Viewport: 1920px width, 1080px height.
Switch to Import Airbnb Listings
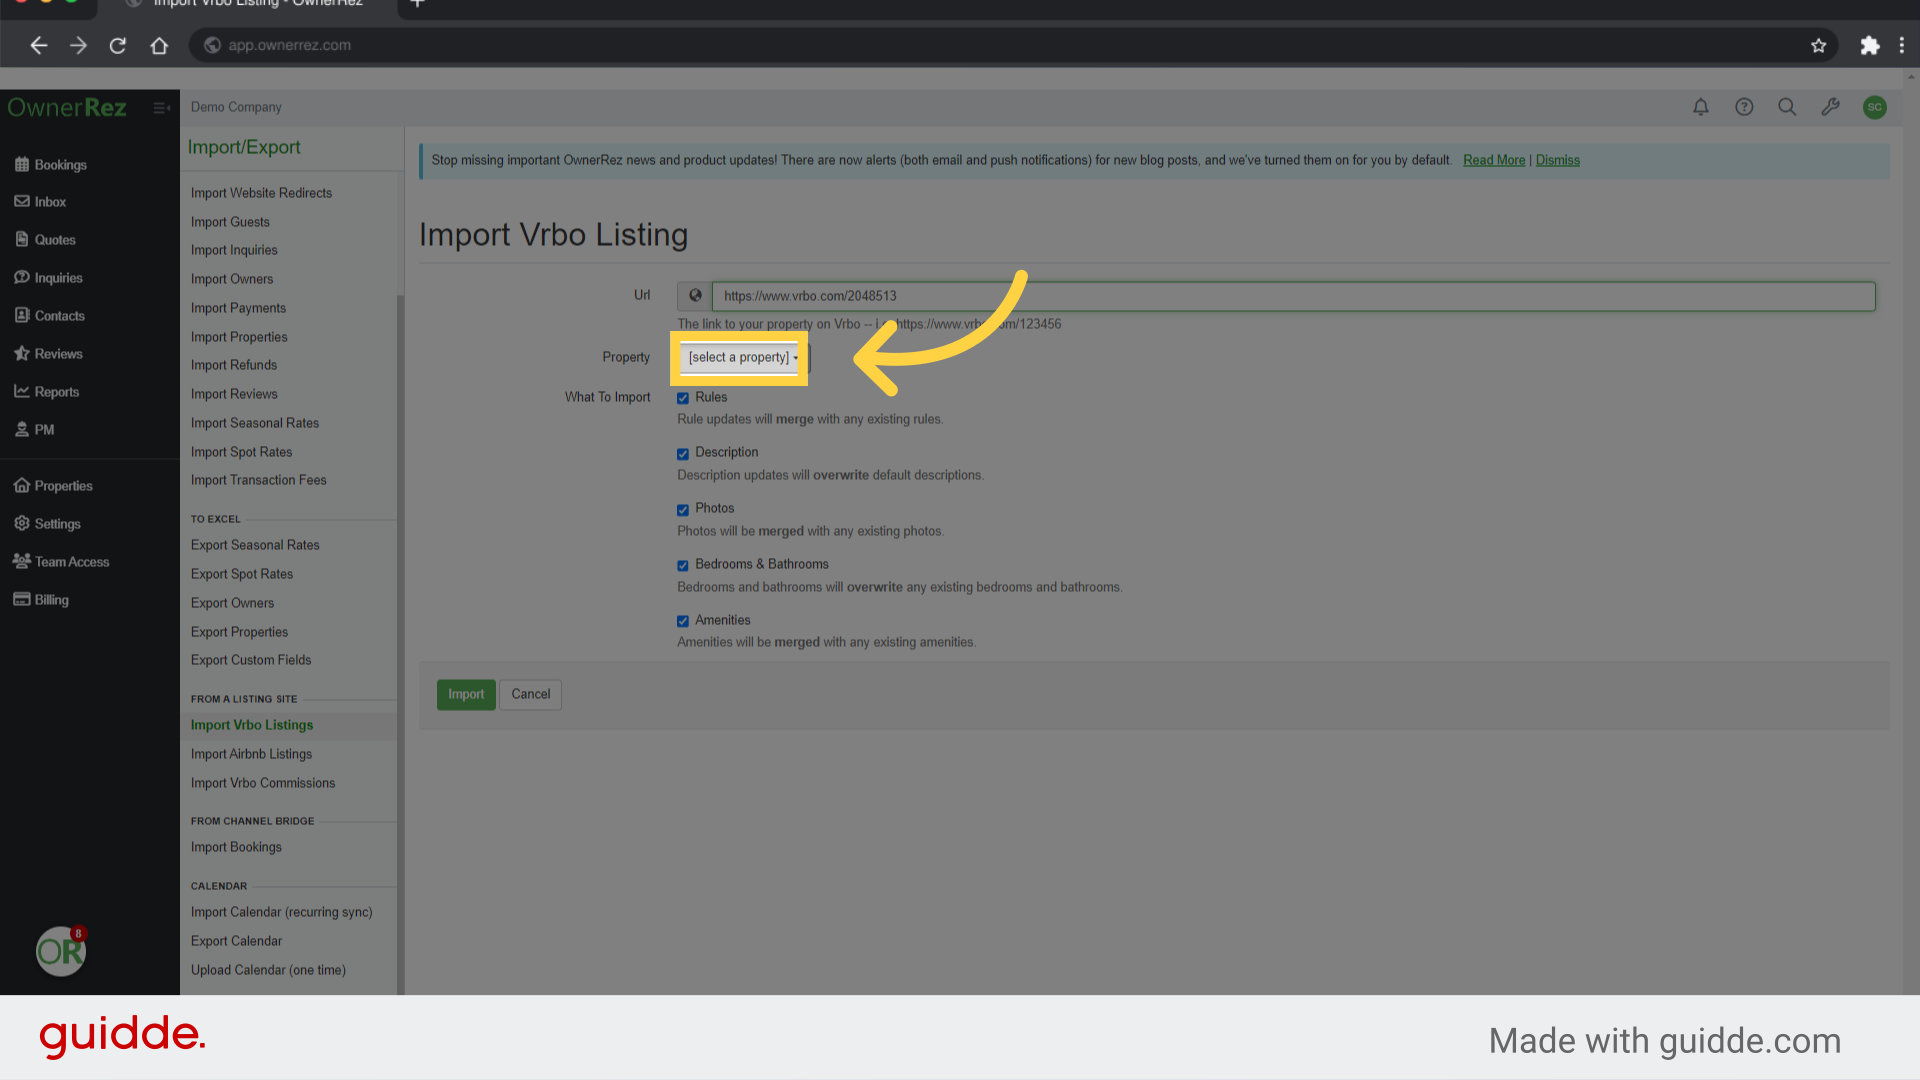pos(251,753)
